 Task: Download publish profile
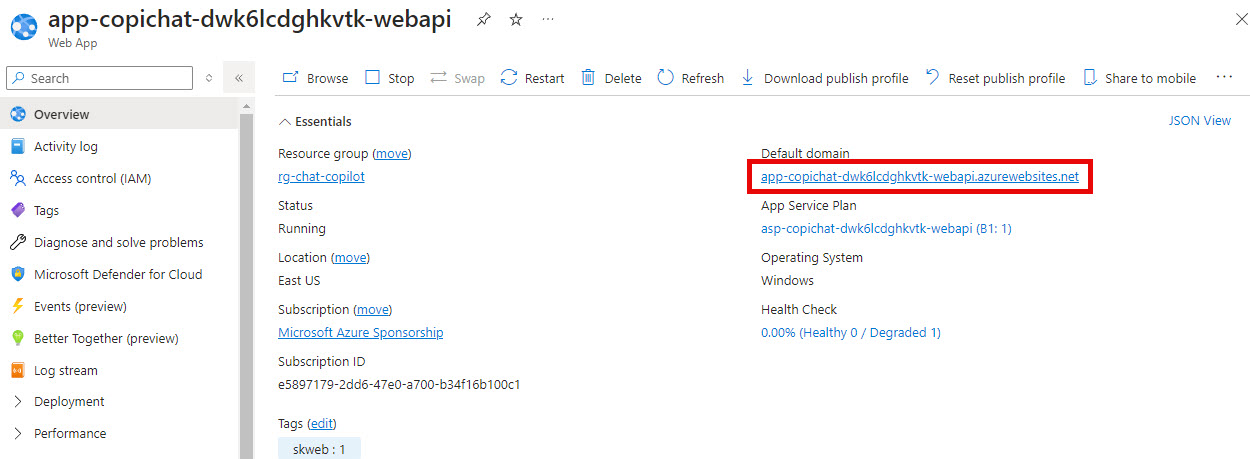click(824, 78)
